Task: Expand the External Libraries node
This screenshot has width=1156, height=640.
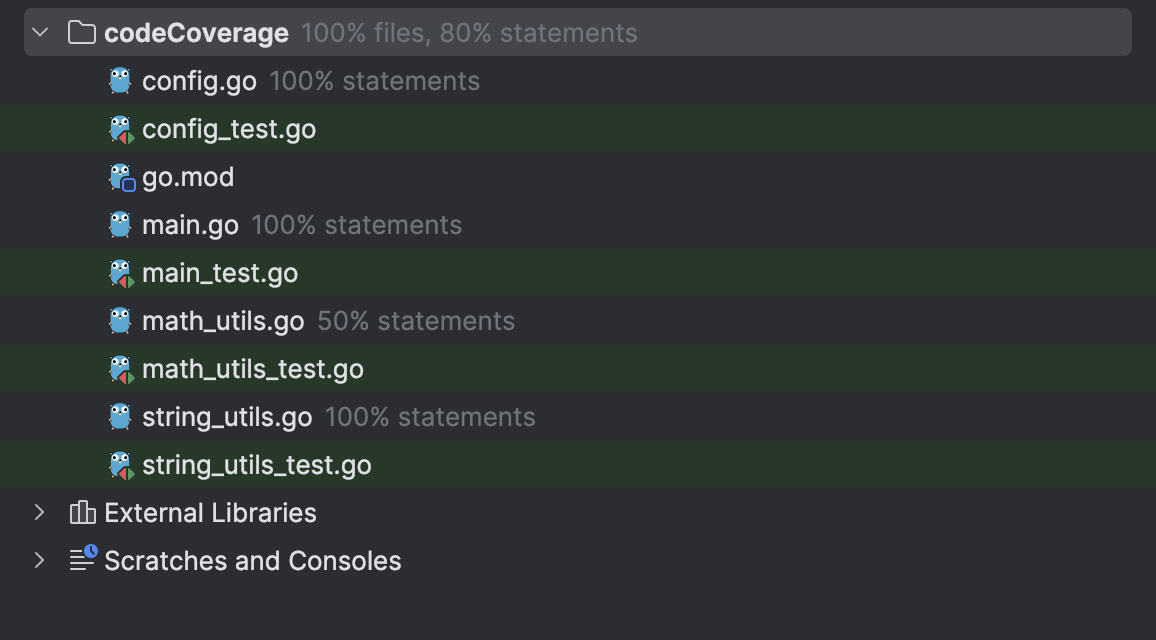Action: (39, 512)
